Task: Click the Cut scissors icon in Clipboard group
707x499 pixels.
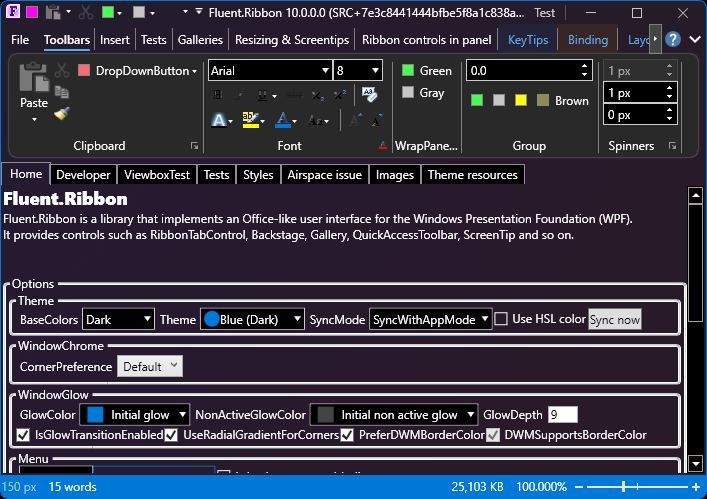Action: coord(62,70)
